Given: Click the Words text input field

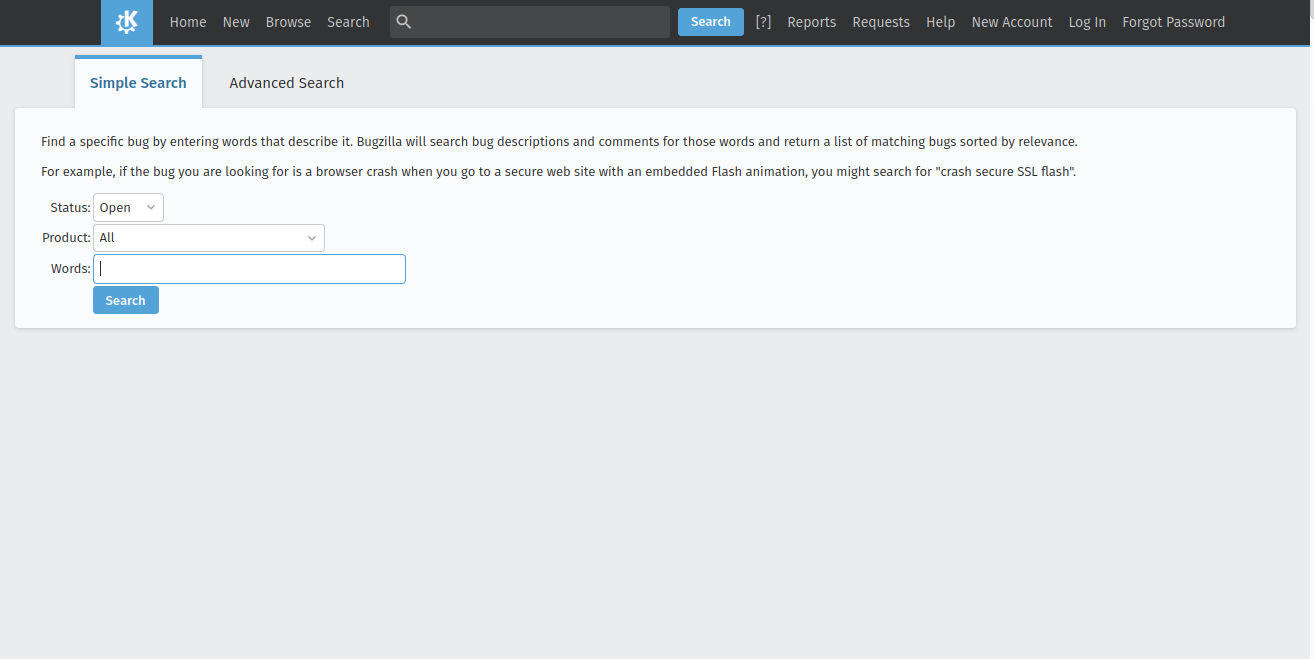Looking at the screenshot, I should point(249,269).
